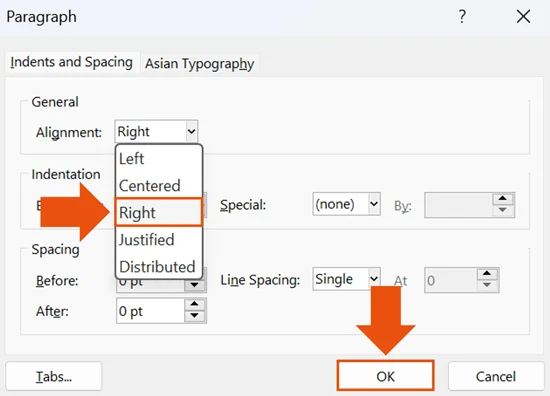
Task: Increase the At line spacing value
Action: [x=487, y=274]
